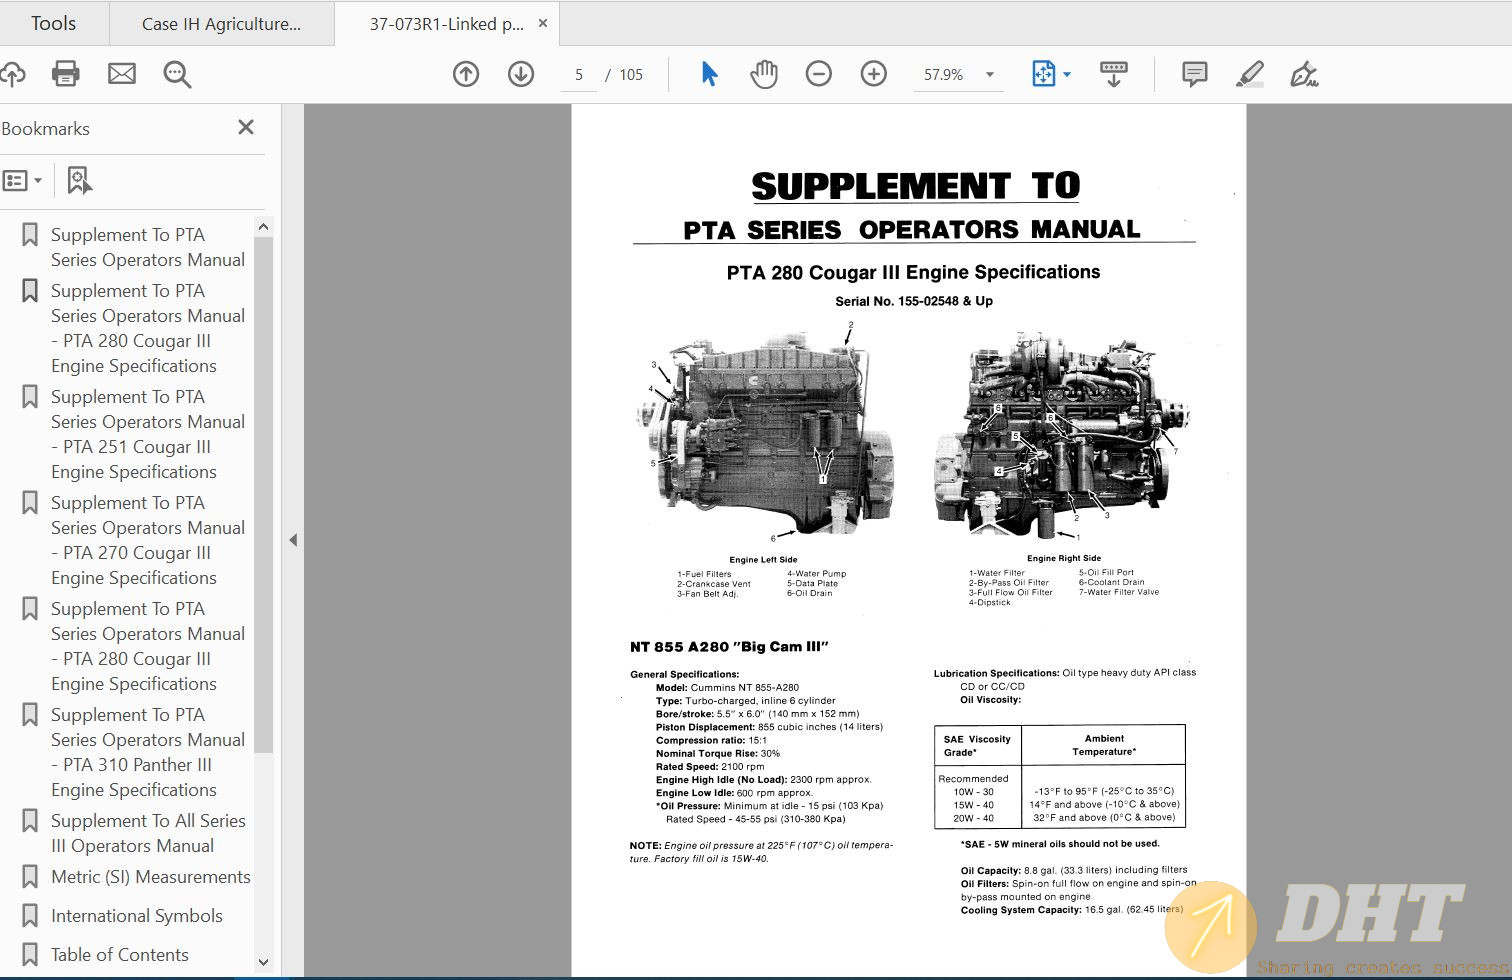1512x980 pixels.
Task: Zoom out with minus button
Action: coord(819,74)
